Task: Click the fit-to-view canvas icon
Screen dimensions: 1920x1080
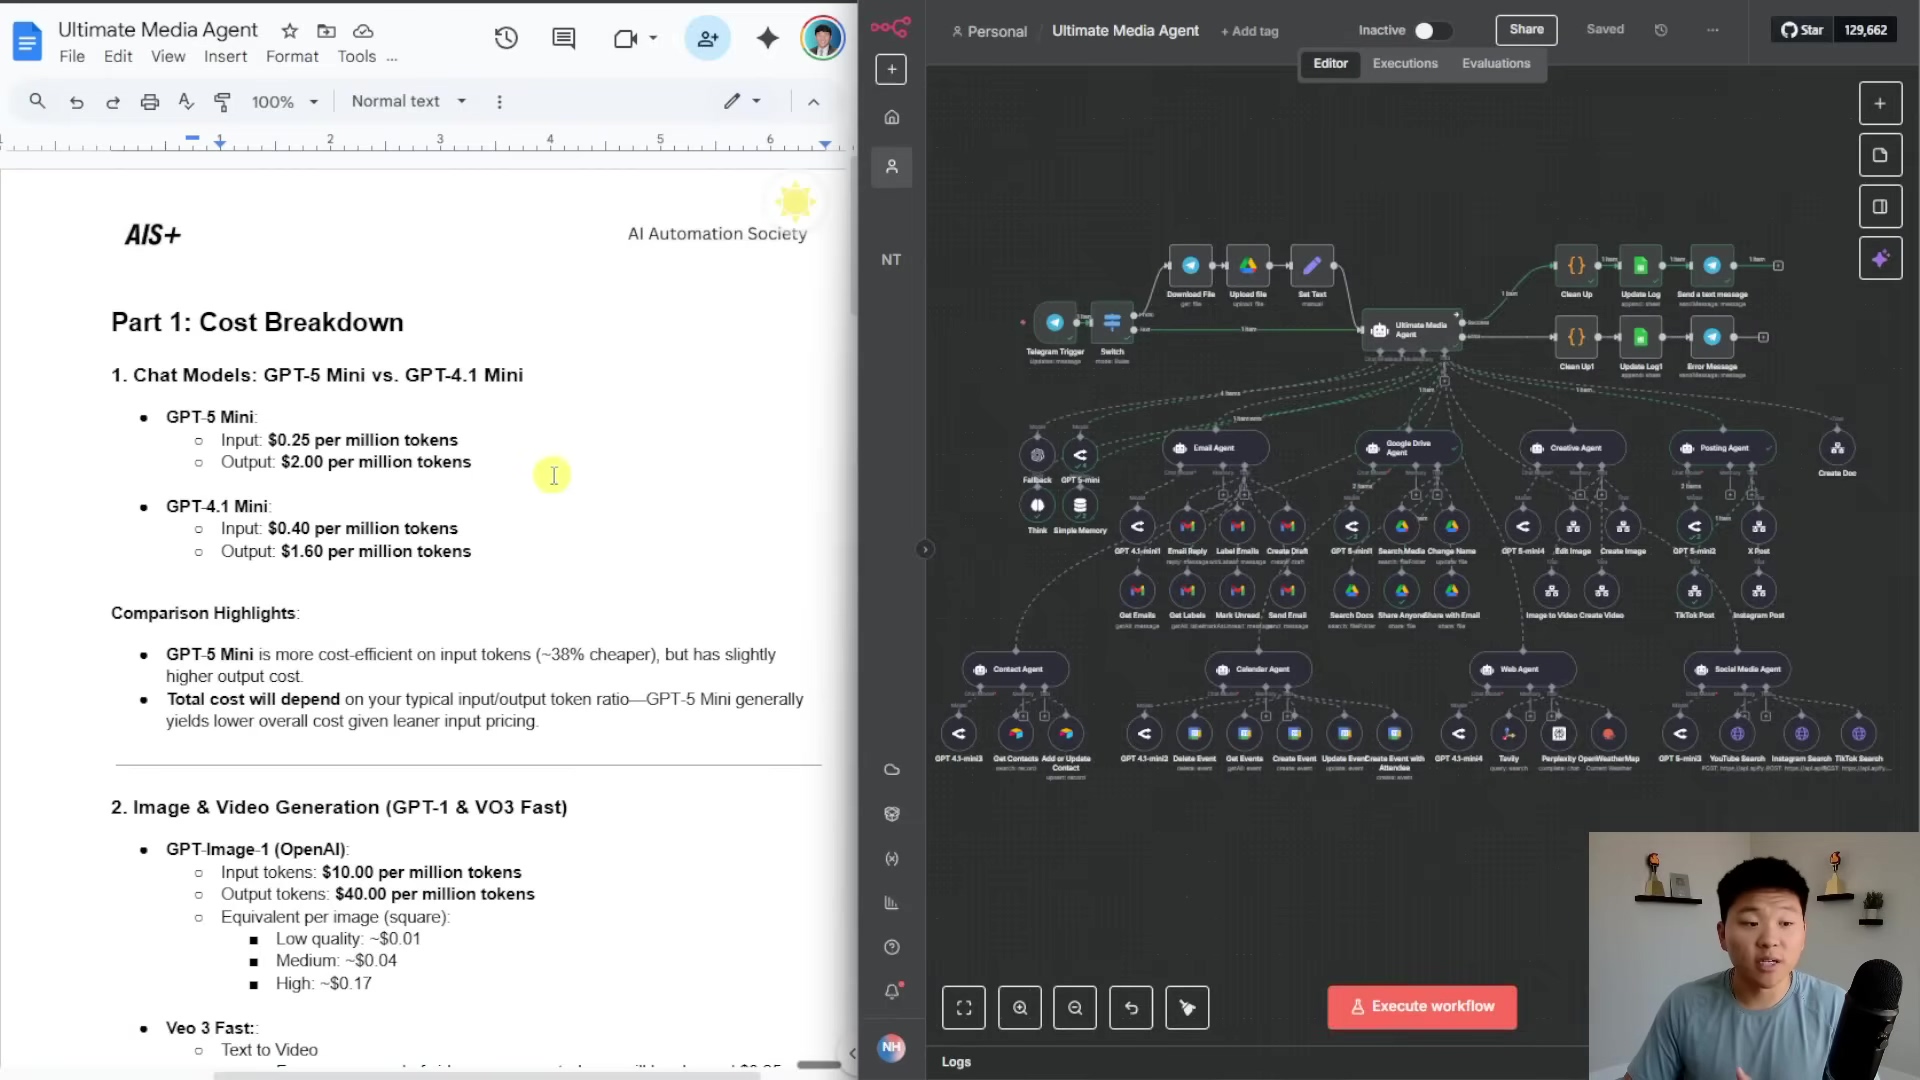Action: 964,1008
